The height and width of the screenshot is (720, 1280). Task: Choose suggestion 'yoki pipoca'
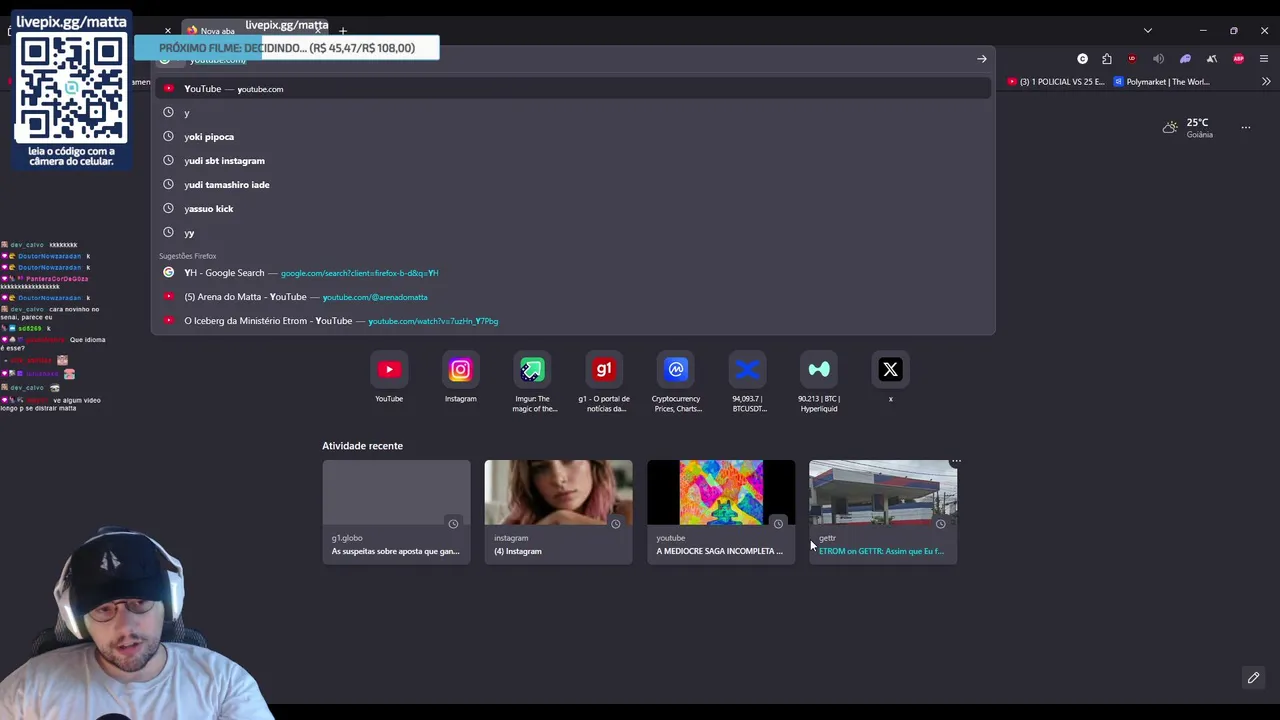(x=572, y=137)
